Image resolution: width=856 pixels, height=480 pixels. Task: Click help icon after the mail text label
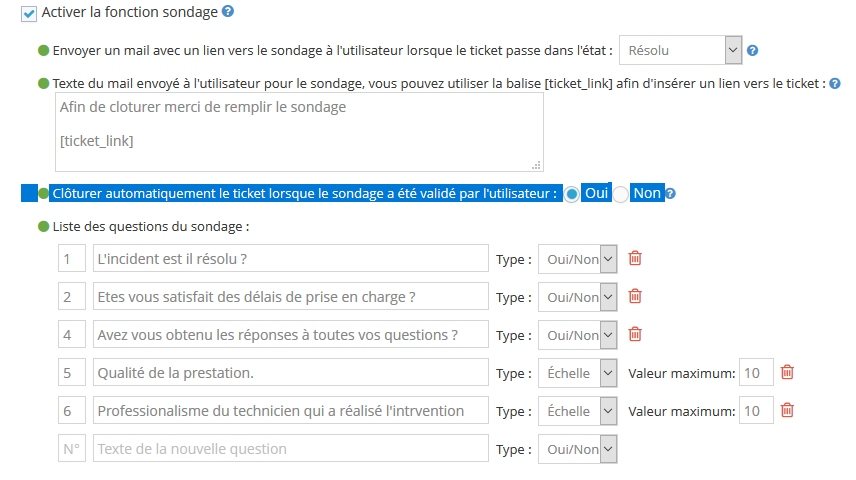pos(834,84)
